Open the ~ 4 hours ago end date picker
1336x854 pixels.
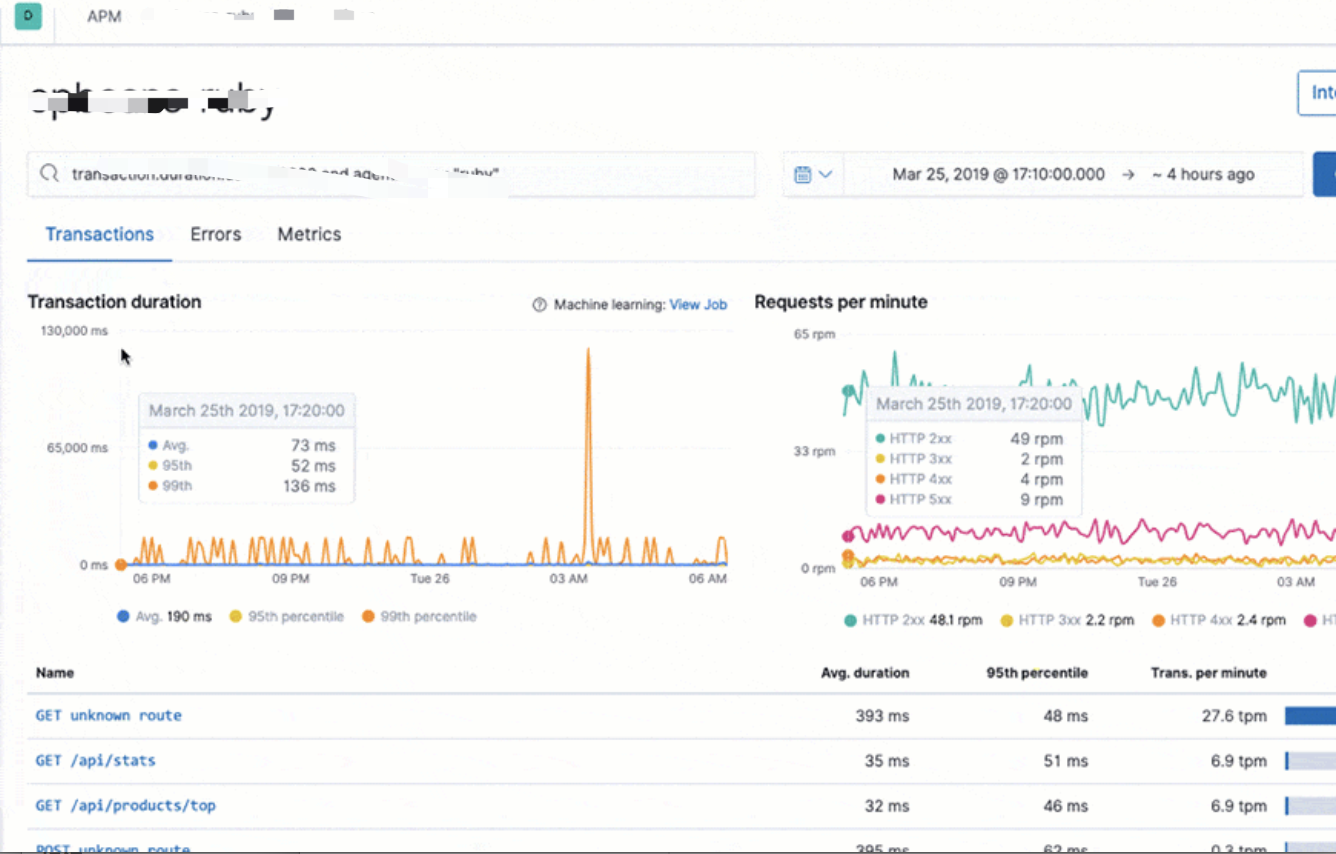[1202, 174]
